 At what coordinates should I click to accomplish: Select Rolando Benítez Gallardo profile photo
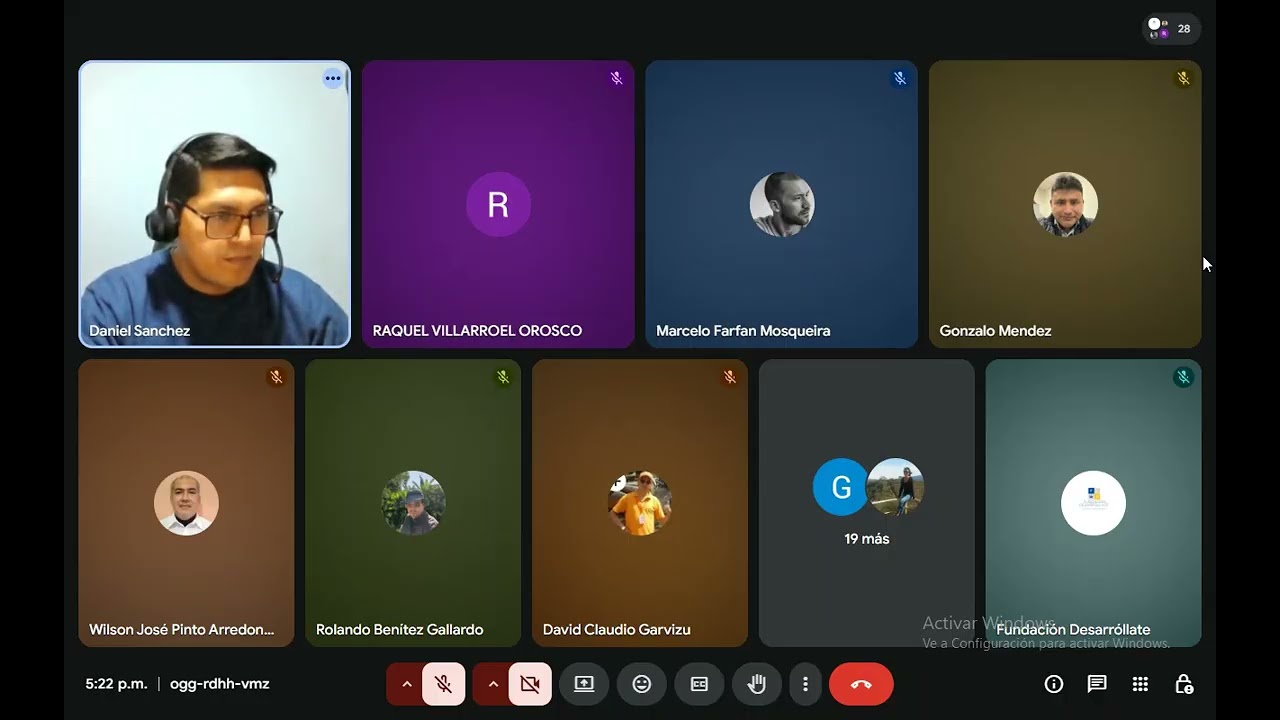(413, 503)
